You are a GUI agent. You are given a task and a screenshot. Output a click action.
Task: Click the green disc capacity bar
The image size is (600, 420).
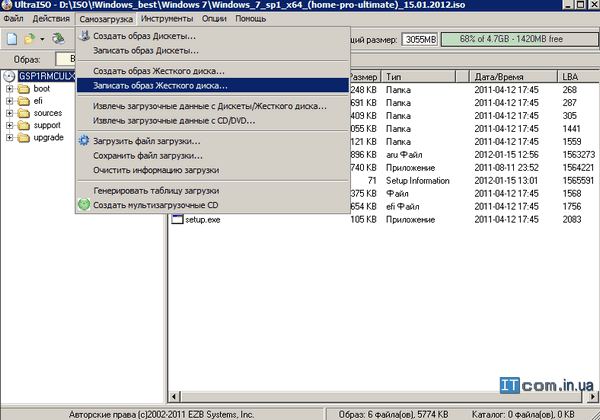click(x=525, y=39)
